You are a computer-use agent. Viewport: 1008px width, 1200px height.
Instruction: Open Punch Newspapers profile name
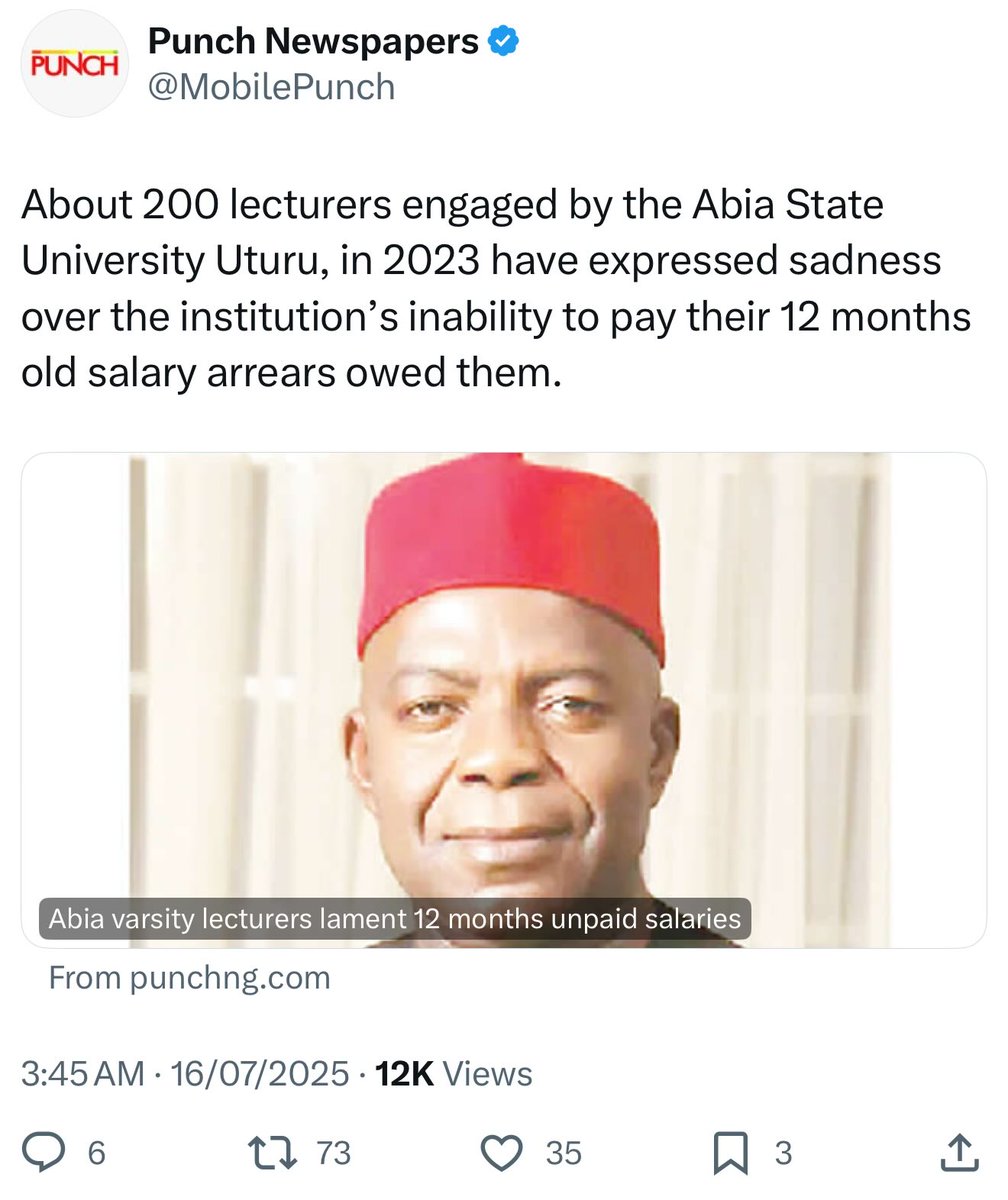[x=314, y=42]
